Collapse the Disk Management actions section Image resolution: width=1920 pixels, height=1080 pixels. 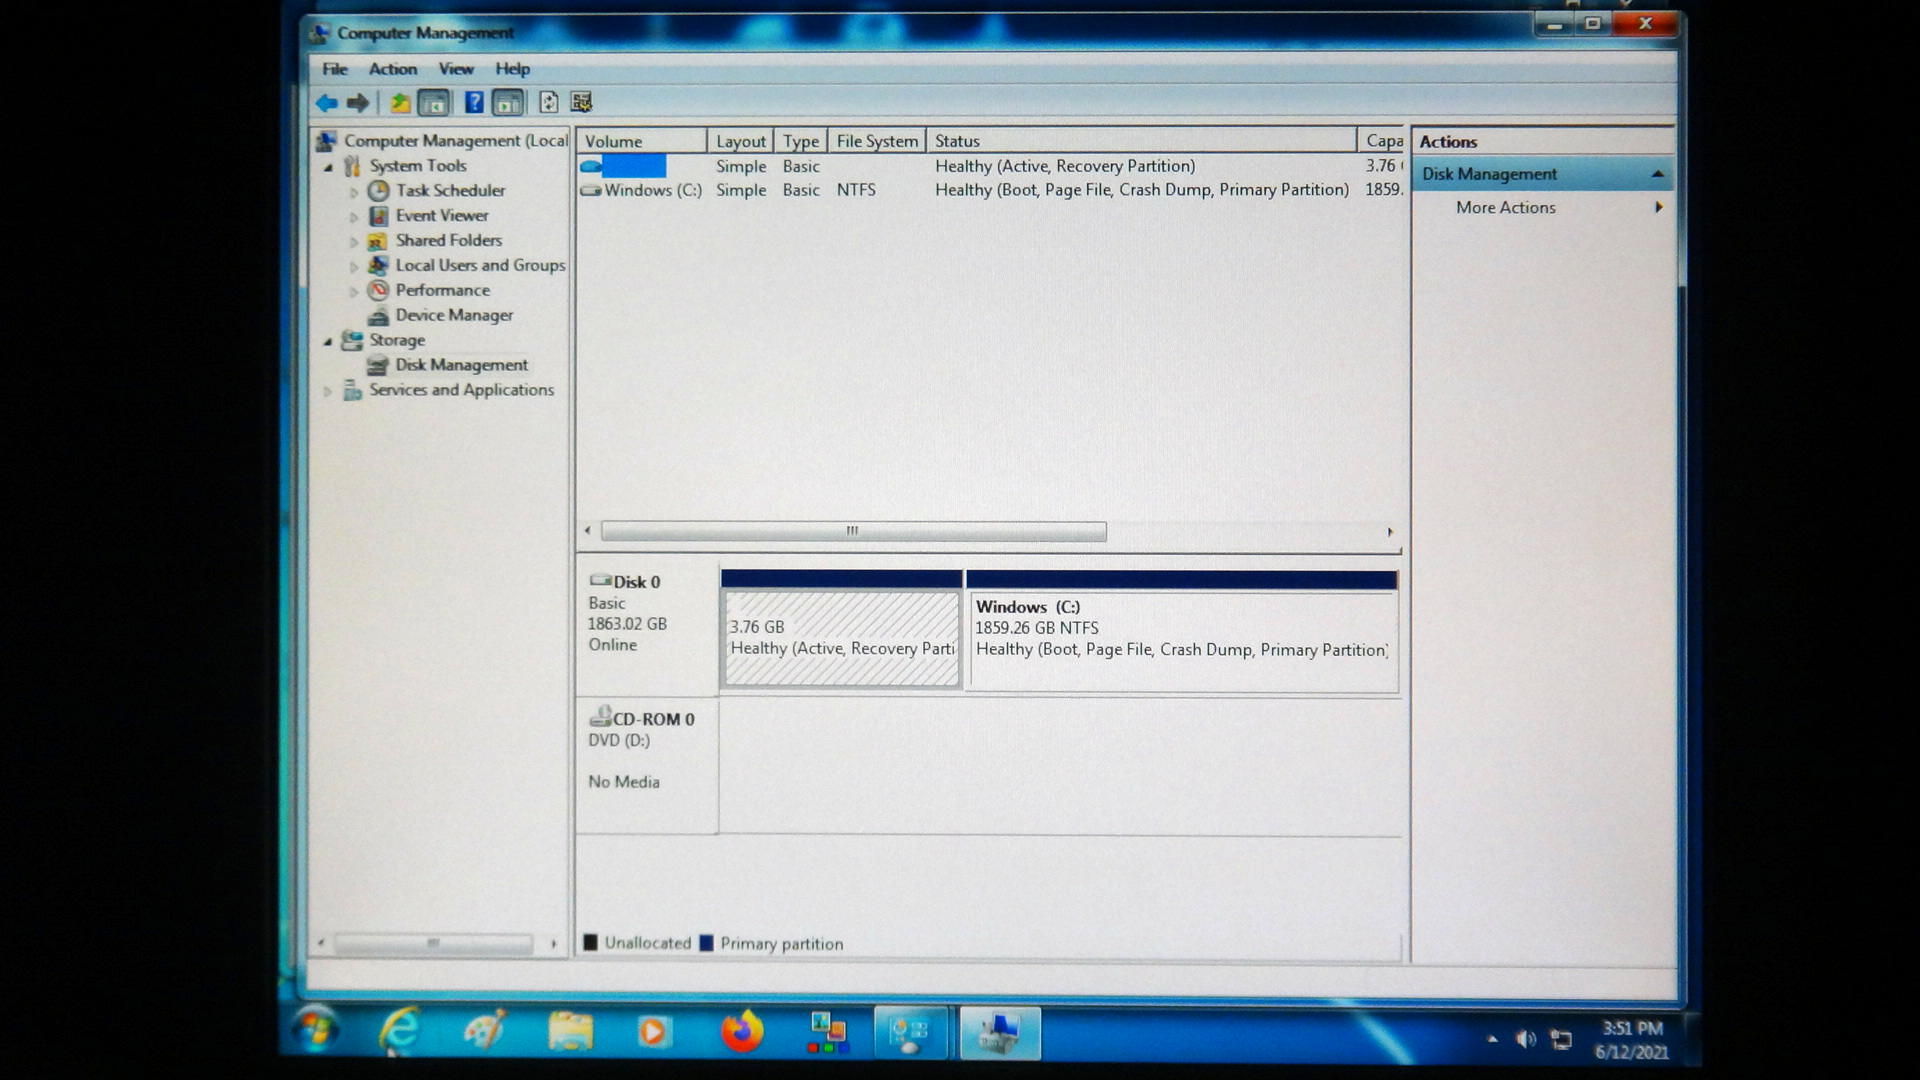click(x=1657, y=174)
